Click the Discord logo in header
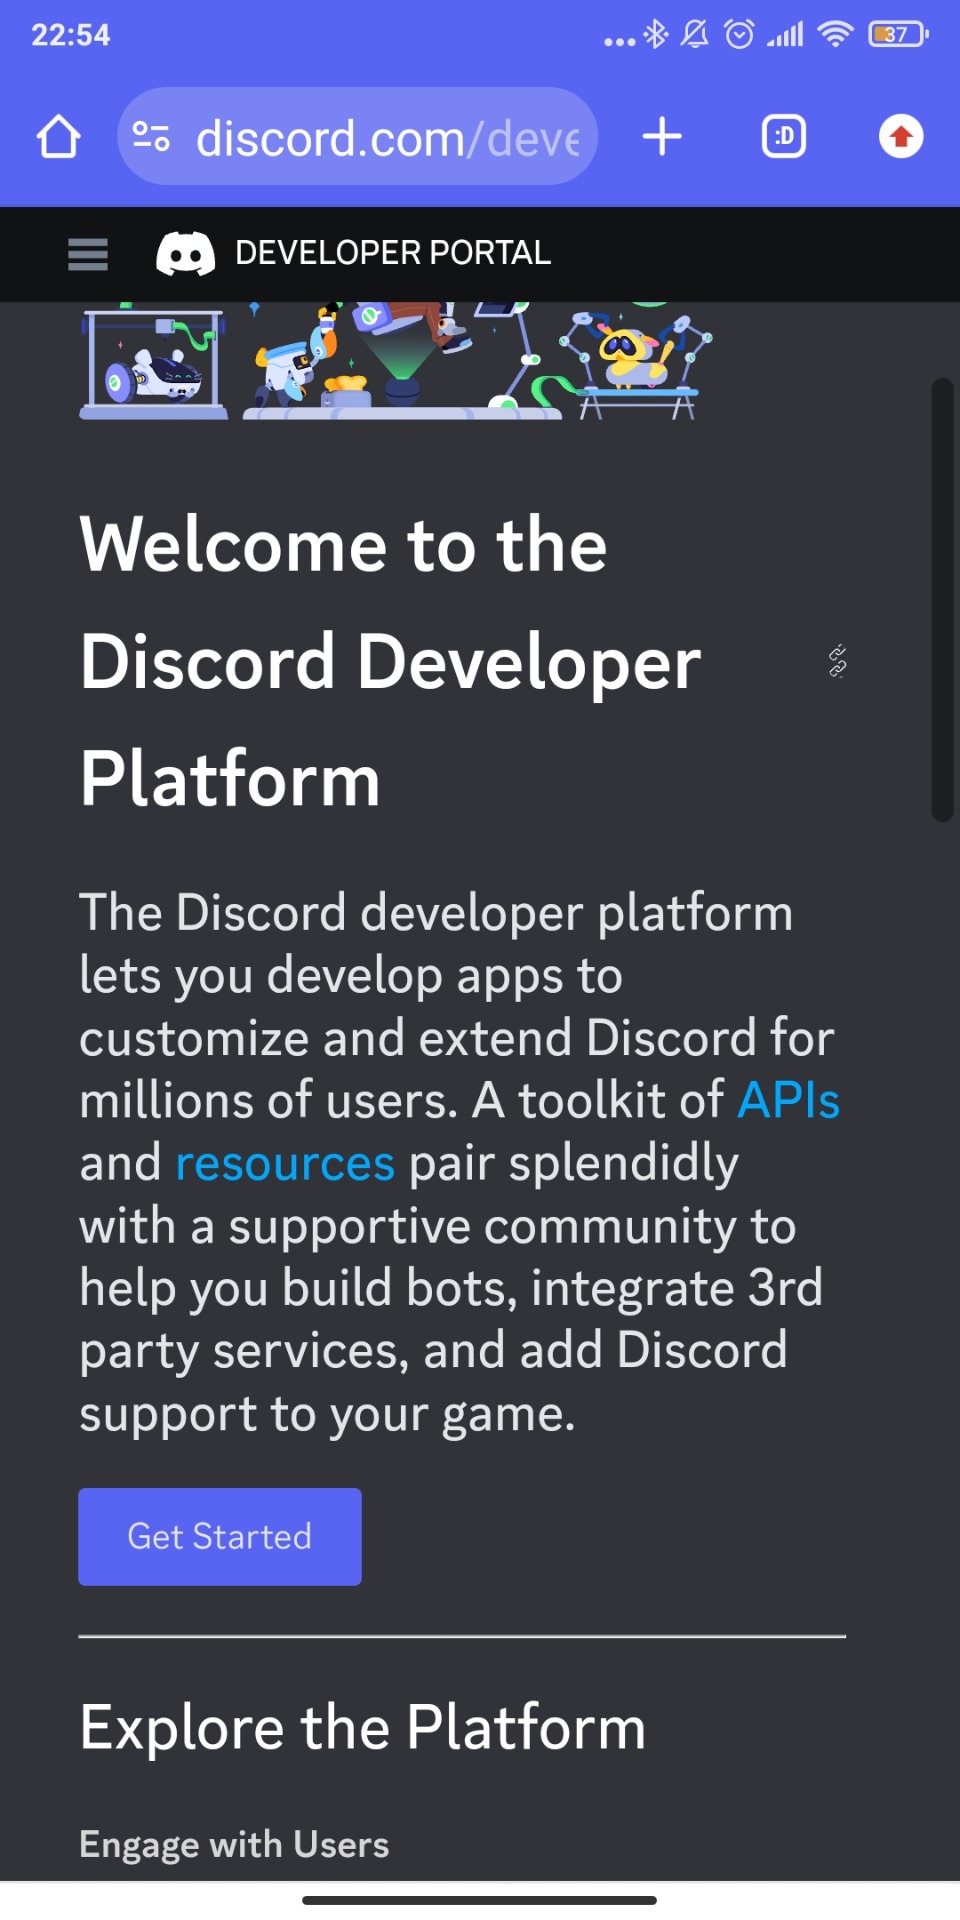Image resolution: width=960 pixels, height=1920 pixels. click(x=185, y=254)
